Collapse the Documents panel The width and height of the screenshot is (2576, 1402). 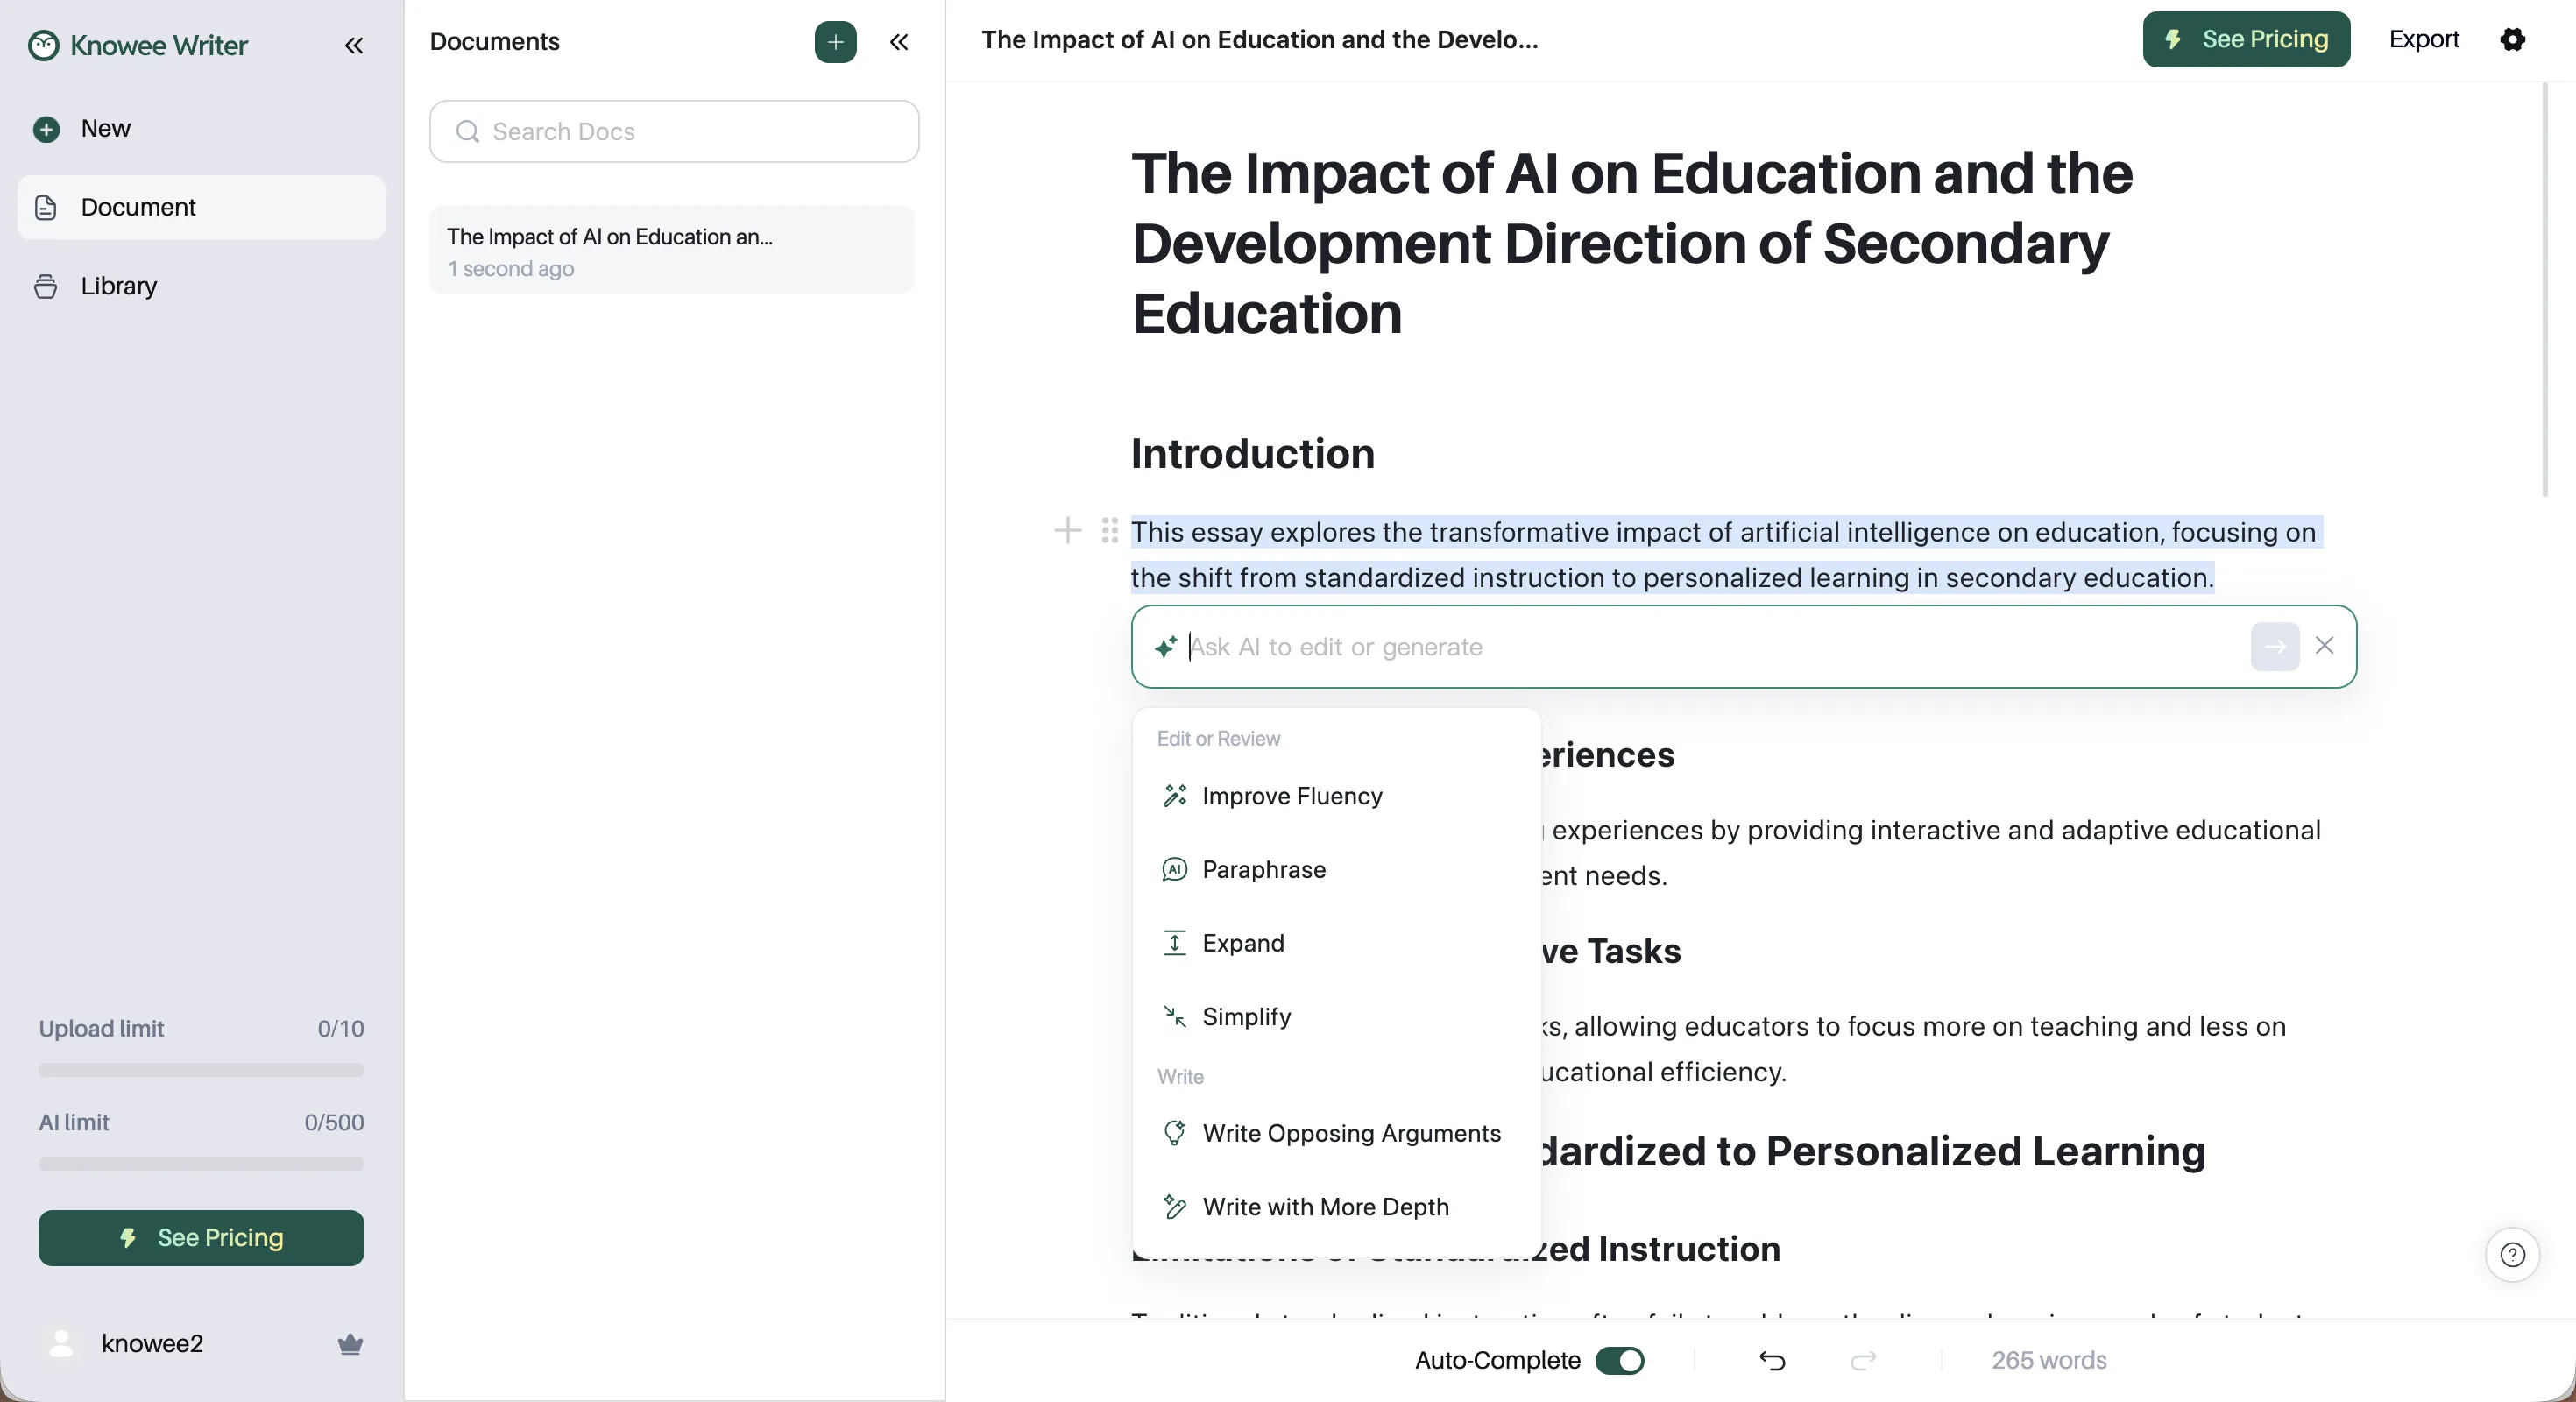pos(899,42)
